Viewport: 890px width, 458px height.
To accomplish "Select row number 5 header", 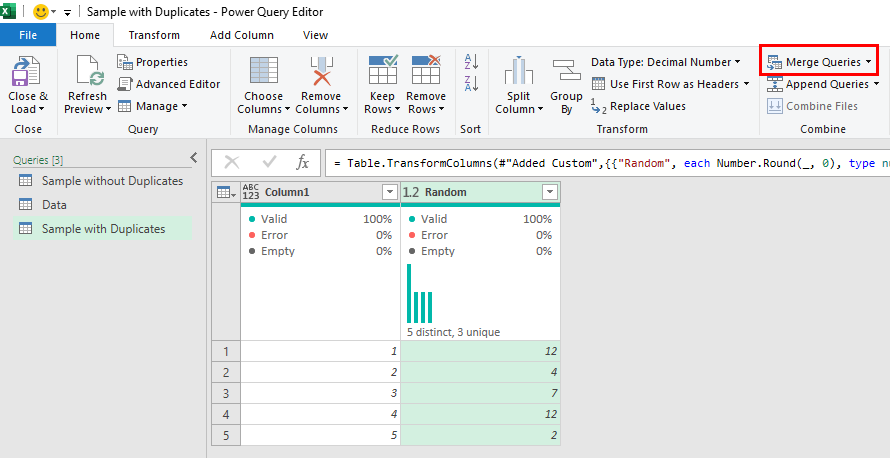I will pyautogui.click(x=226, y=435).
